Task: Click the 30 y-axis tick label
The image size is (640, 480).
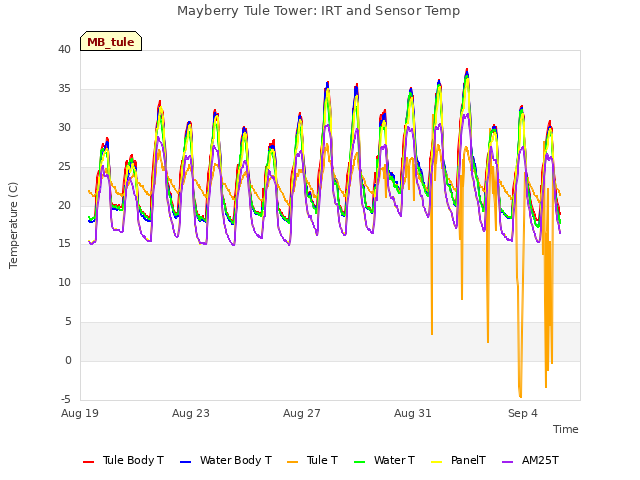Action: point(64,128)
